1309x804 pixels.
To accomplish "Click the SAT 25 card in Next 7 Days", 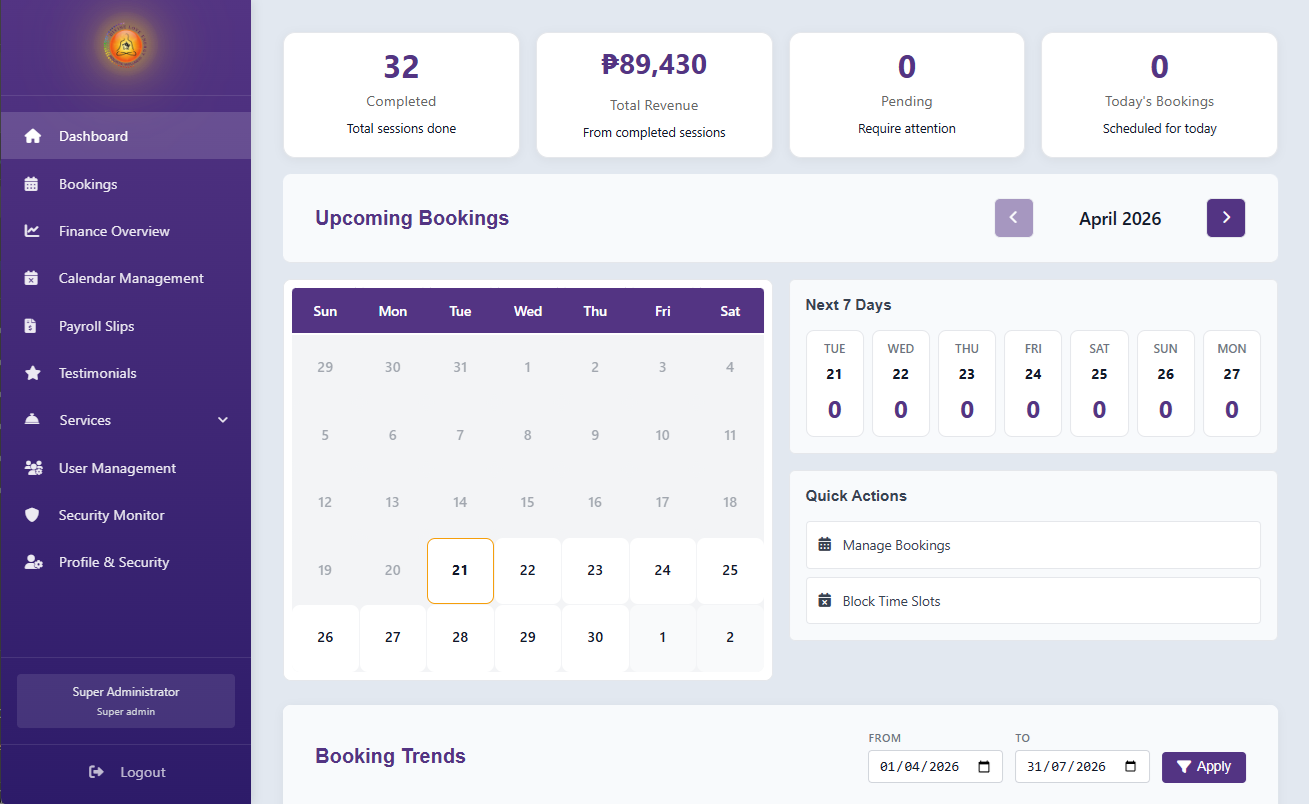I will 1099,384.
